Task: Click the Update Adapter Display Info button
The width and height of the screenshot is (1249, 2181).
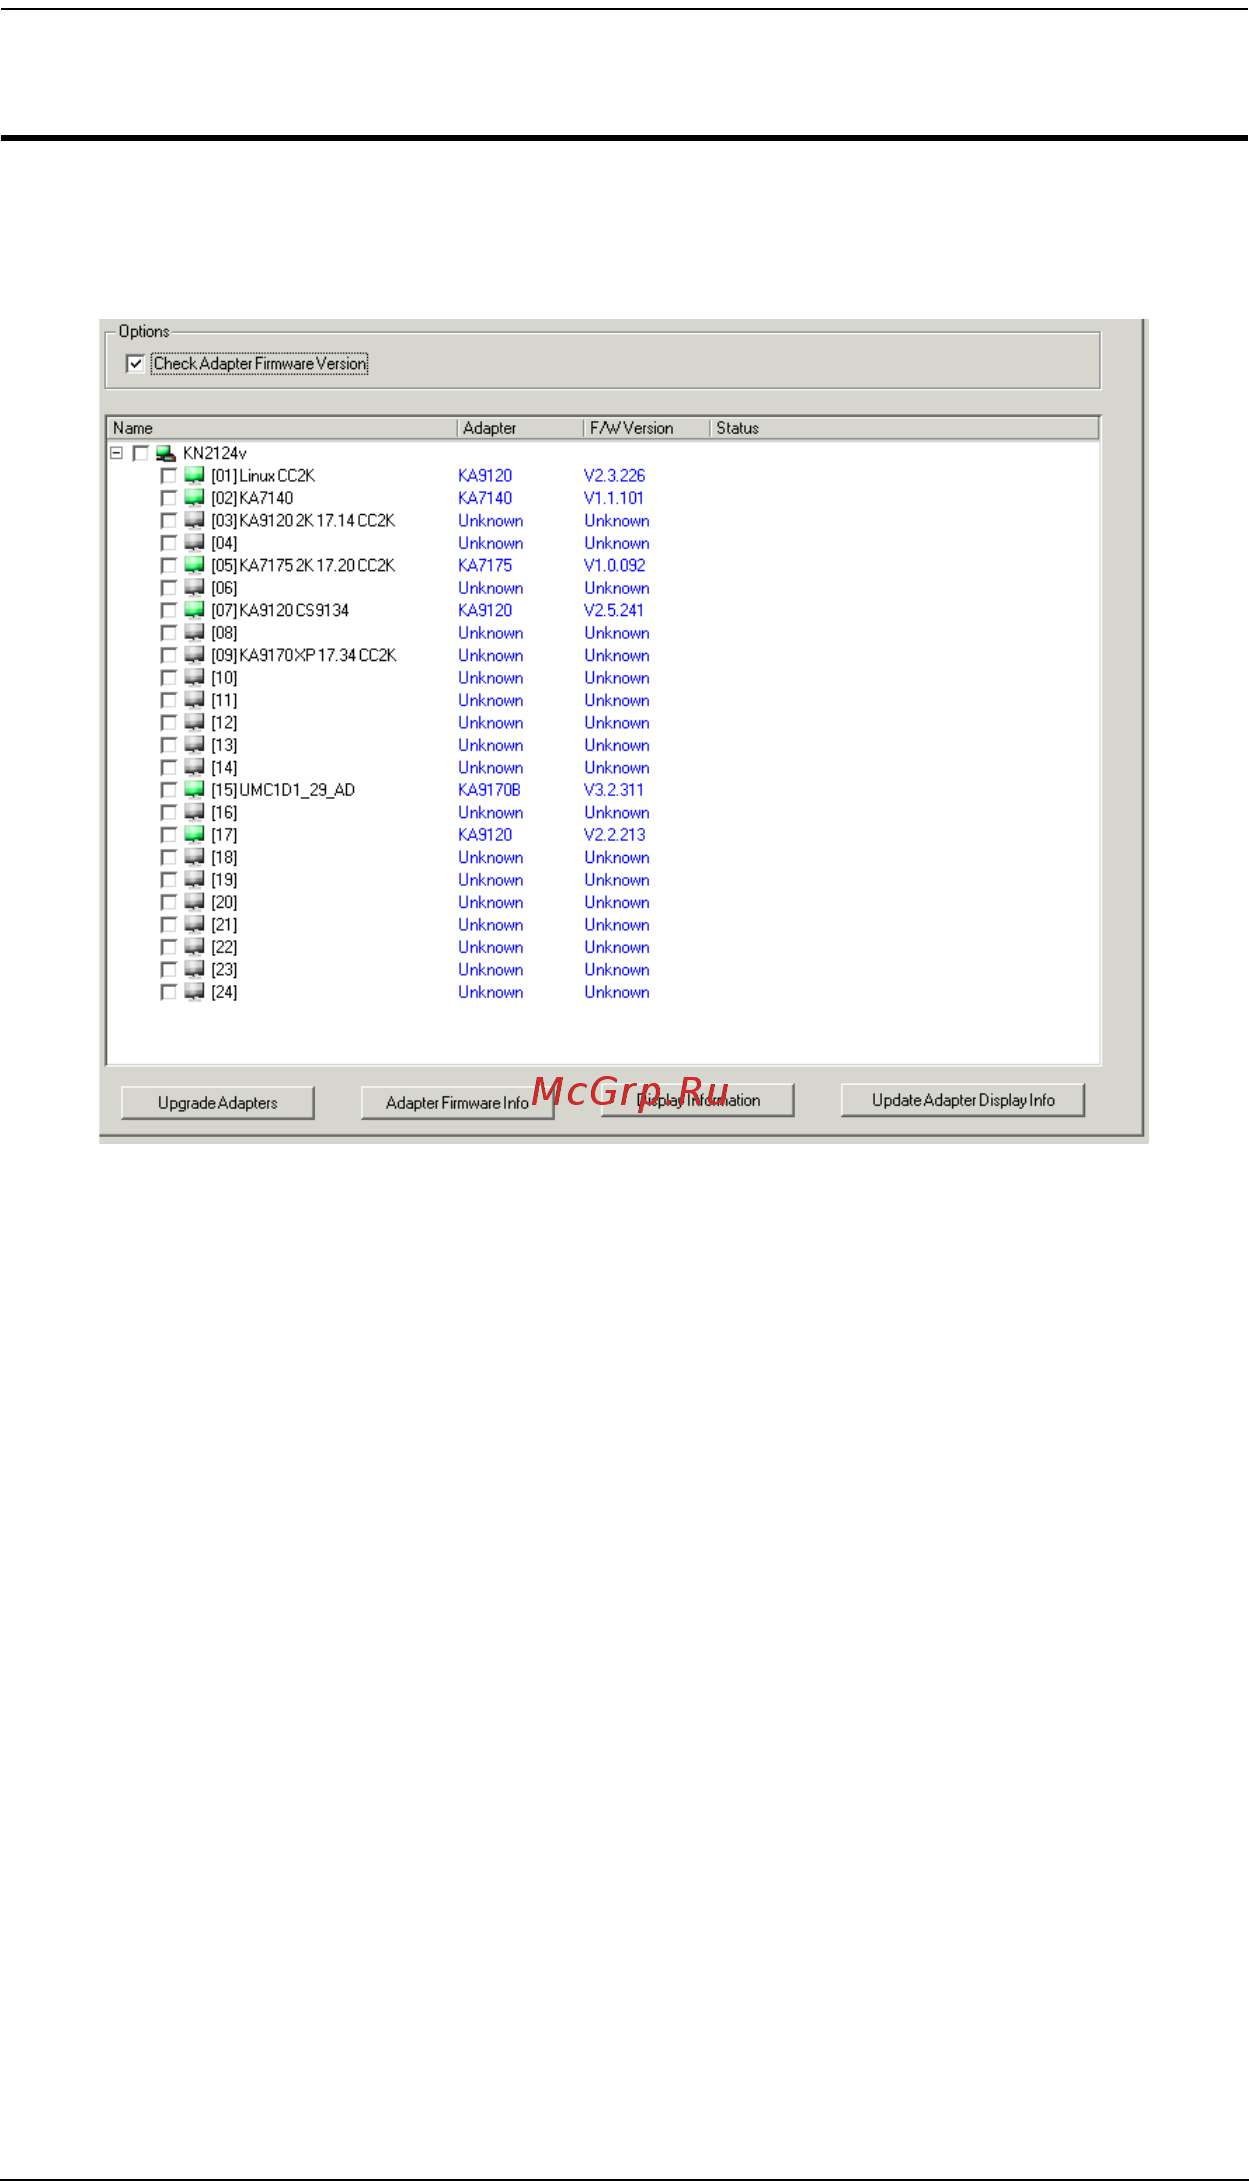Action: click(x=963, y=1100)
